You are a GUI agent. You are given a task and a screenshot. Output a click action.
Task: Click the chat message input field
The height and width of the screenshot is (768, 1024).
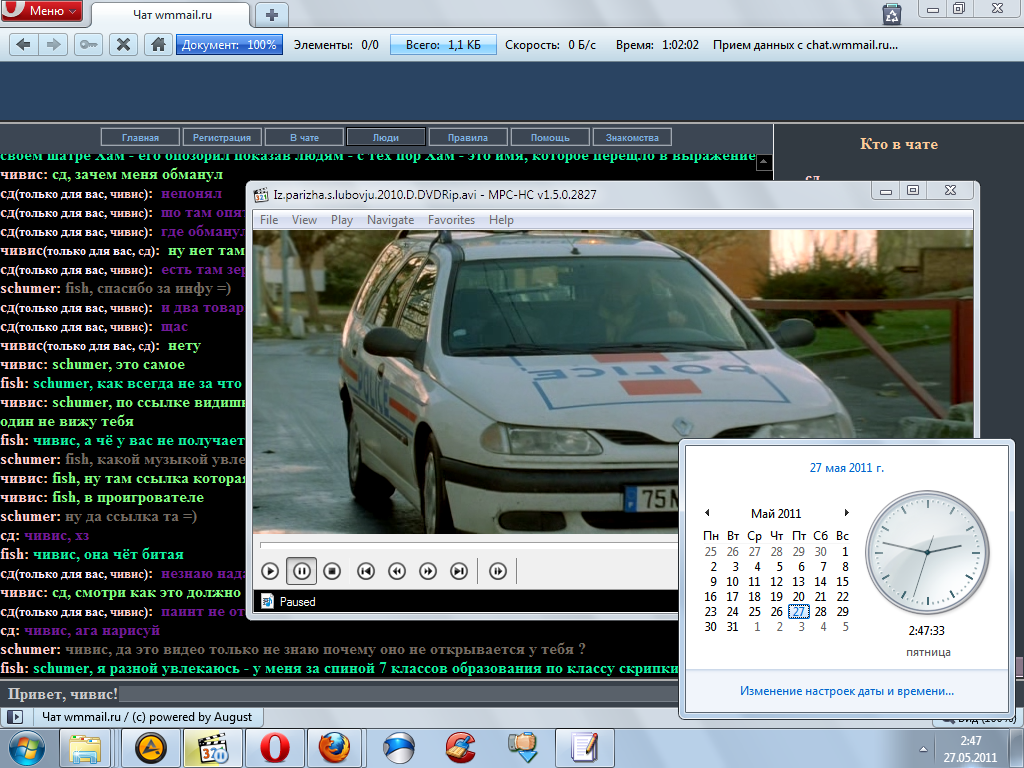pos(398,694)
